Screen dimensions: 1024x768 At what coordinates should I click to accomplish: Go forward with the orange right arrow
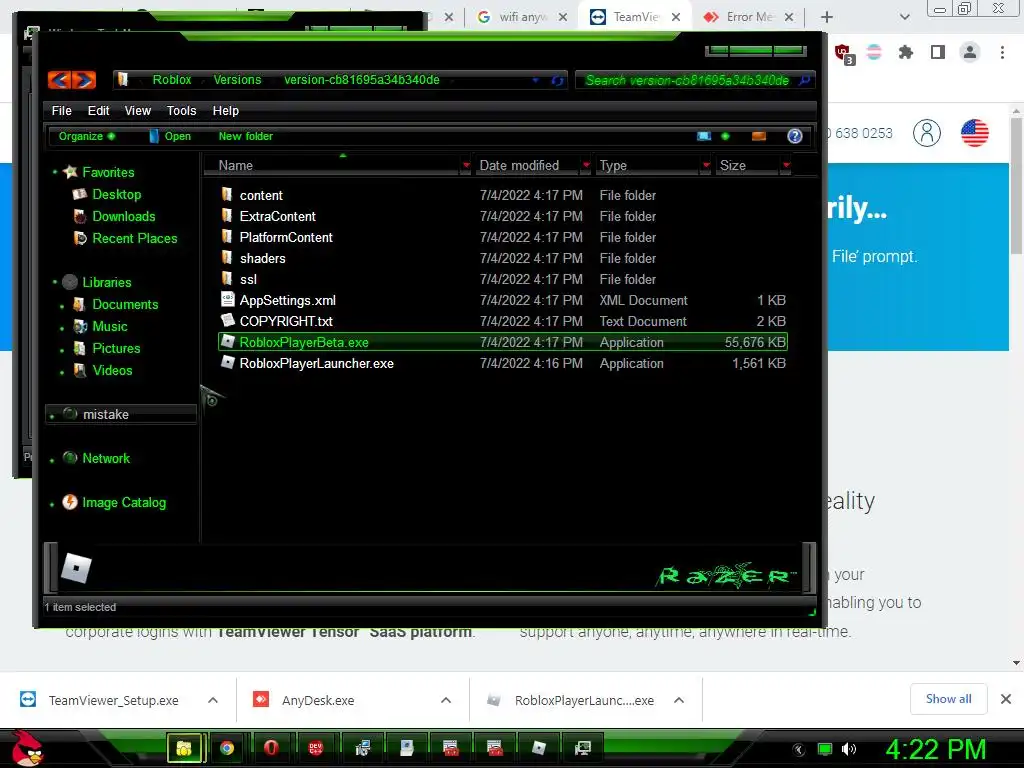coord(84,80)
